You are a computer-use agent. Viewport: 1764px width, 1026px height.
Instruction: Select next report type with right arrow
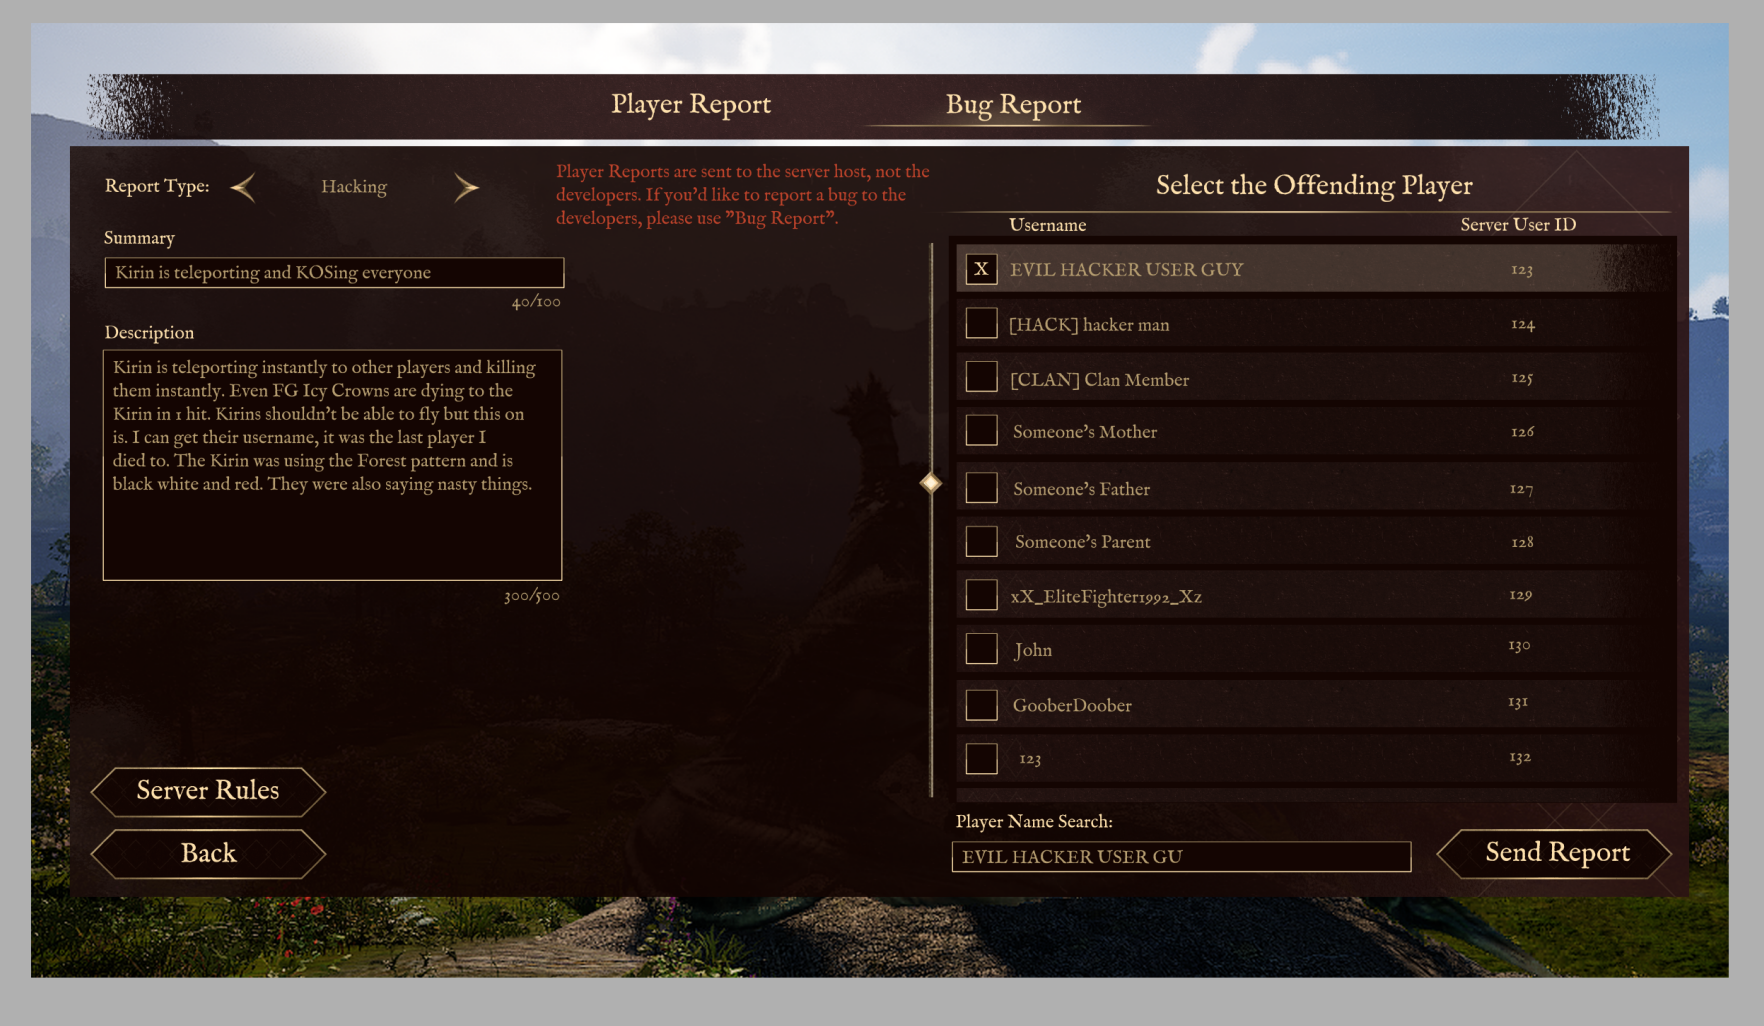click(x=466, y=187)
